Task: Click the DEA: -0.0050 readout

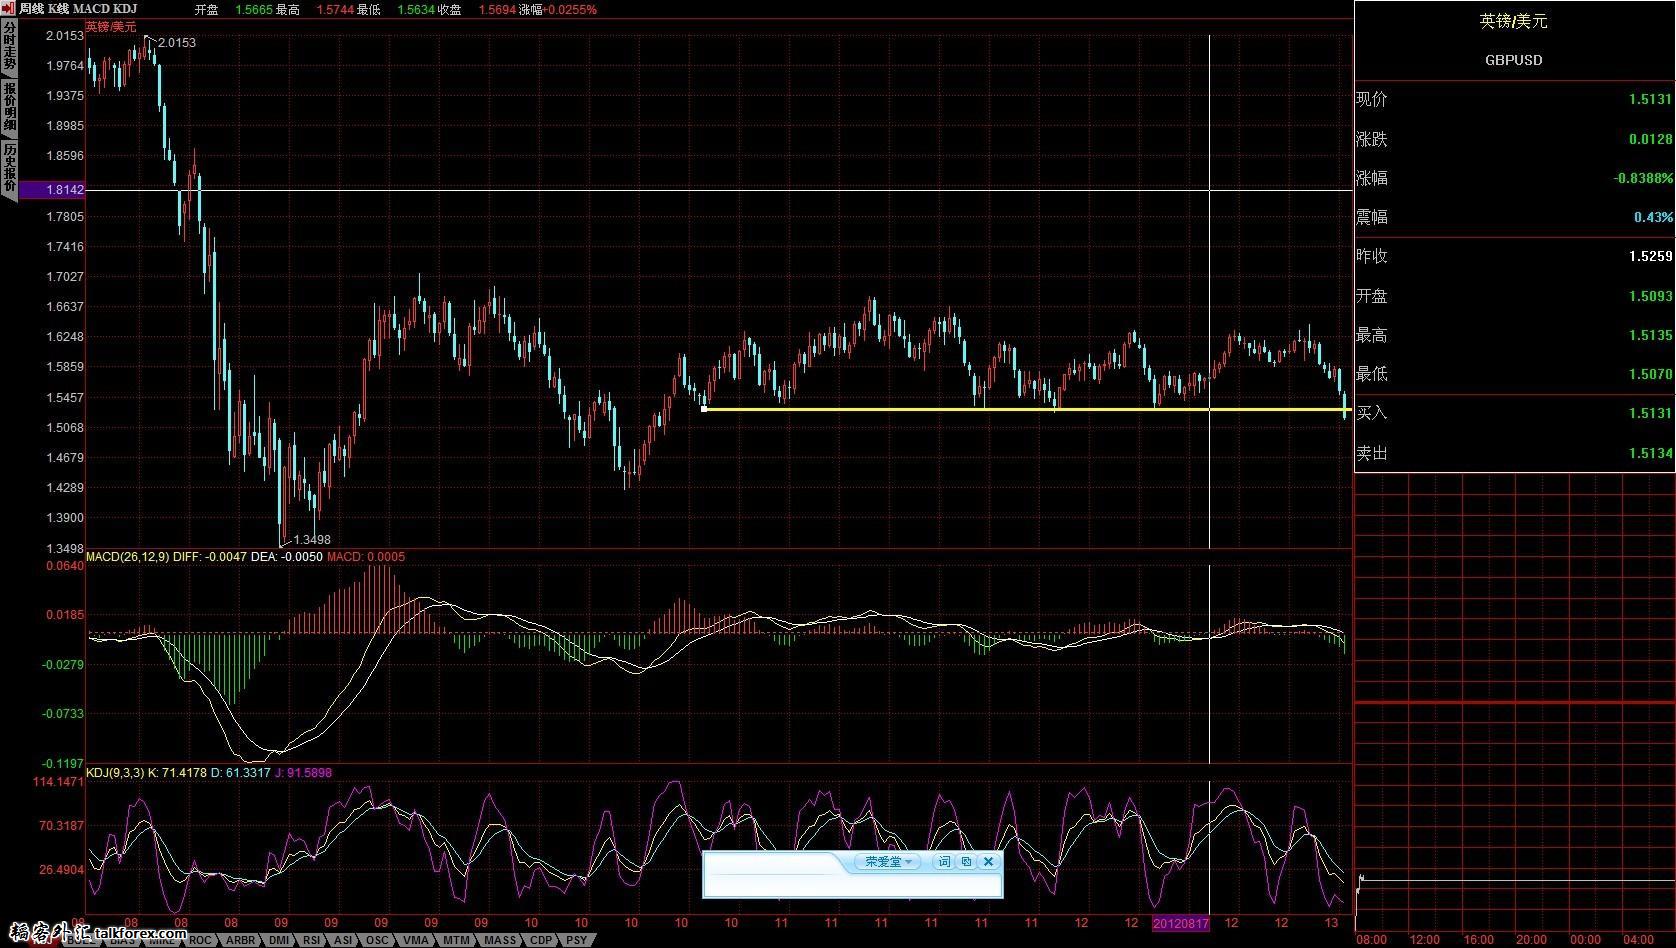Action: 286,556
